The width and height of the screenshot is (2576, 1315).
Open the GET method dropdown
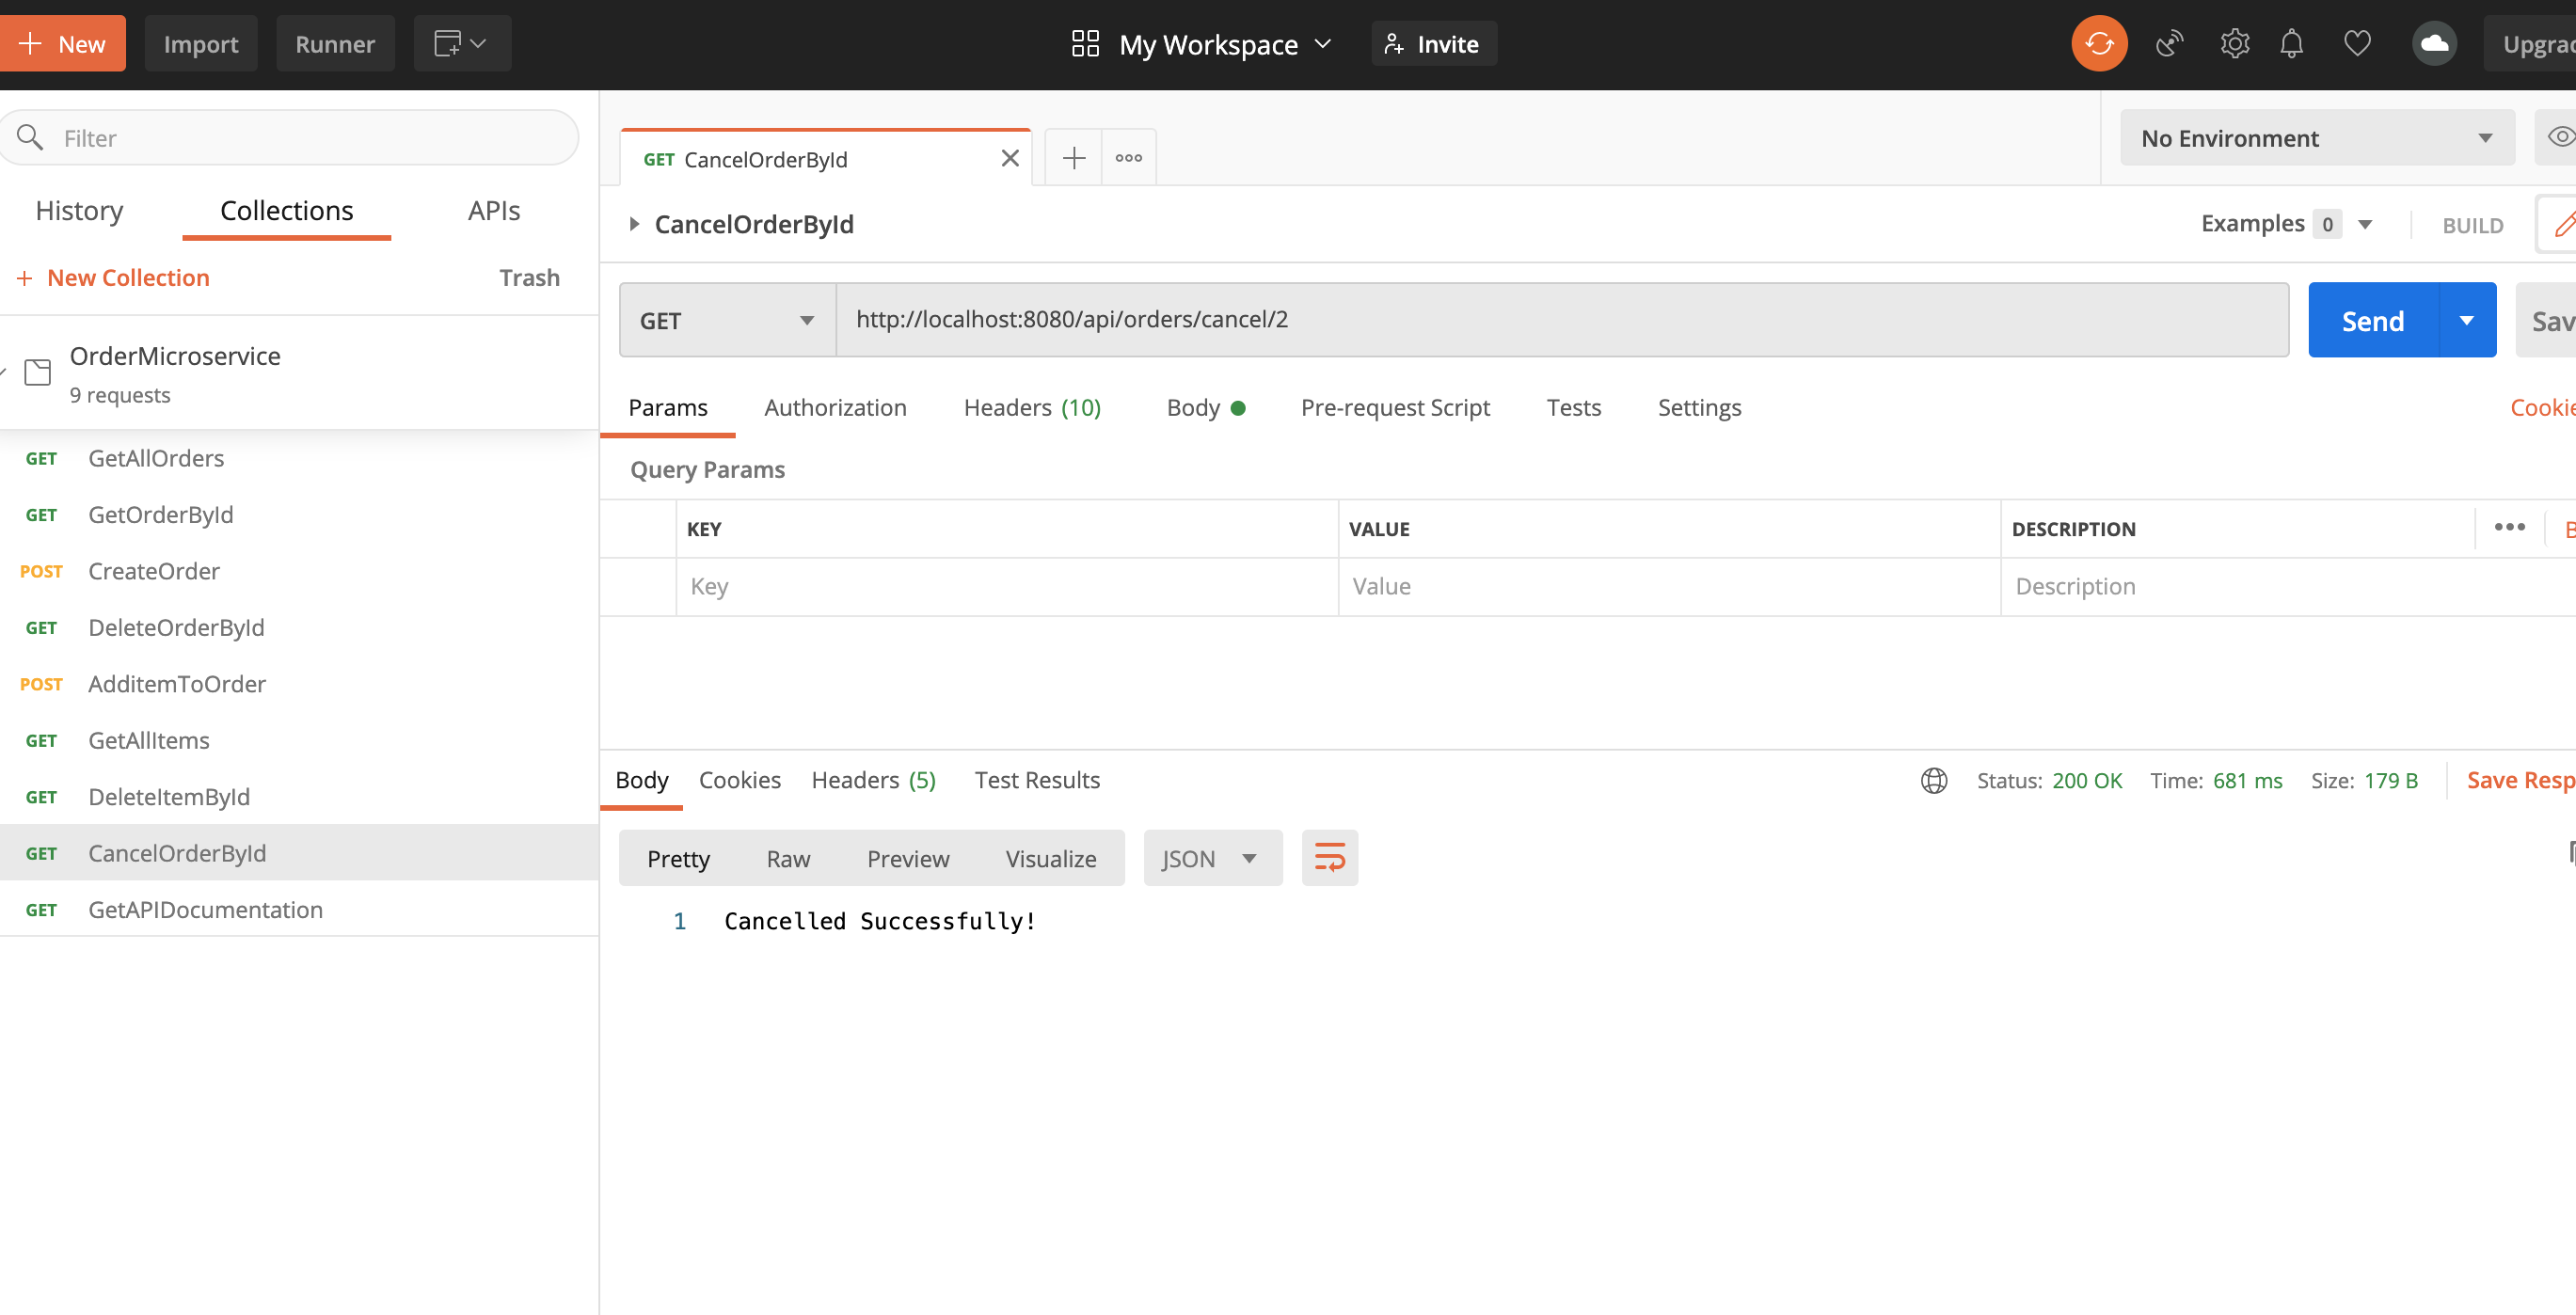(727, 320)
